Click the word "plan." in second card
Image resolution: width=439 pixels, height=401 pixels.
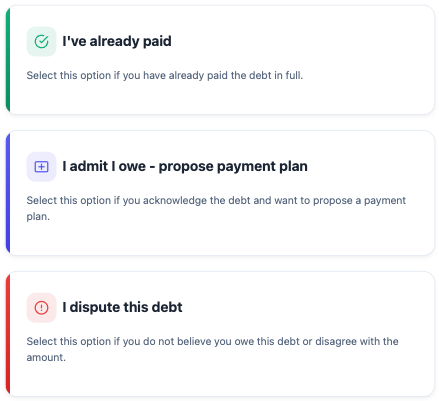pos(38,217)
